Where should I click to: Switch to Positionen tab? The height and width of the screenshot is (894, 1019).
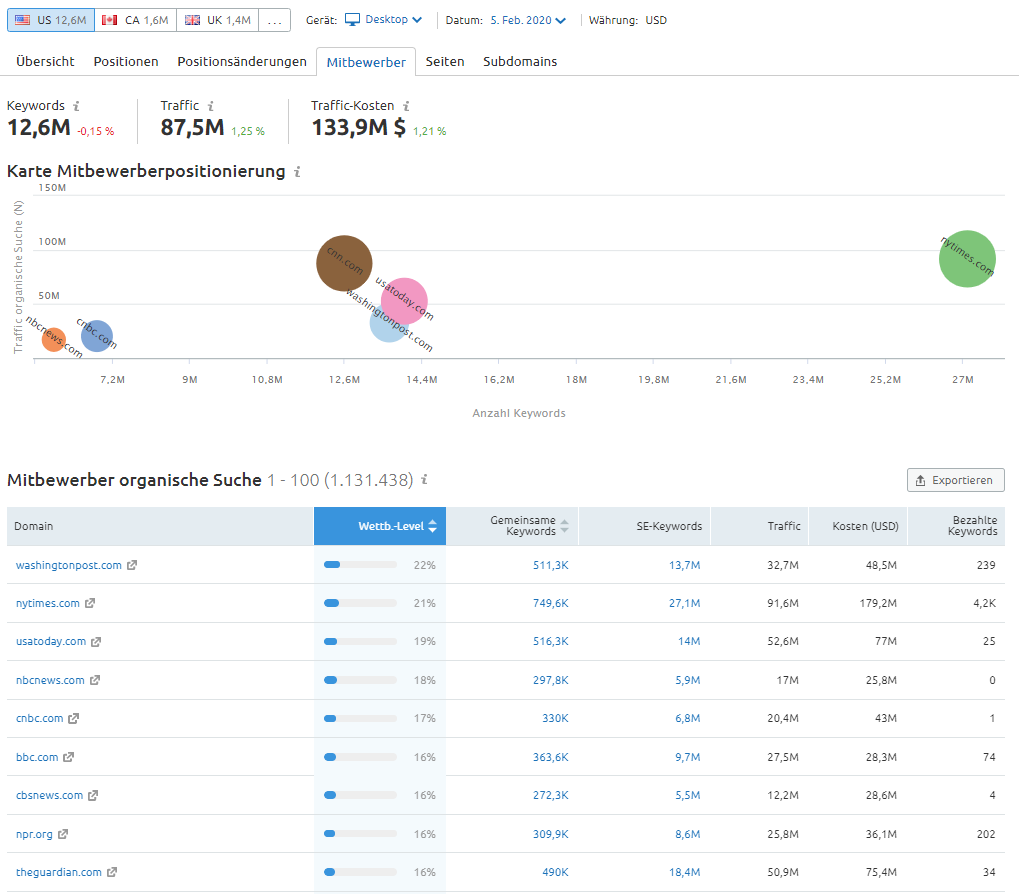(x=126, y=62)
